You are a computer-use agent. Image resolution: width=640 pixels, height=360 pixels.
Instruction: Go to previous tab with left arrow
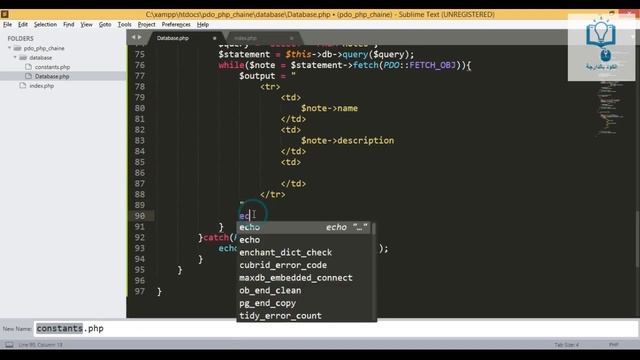(x=133, y=37)
